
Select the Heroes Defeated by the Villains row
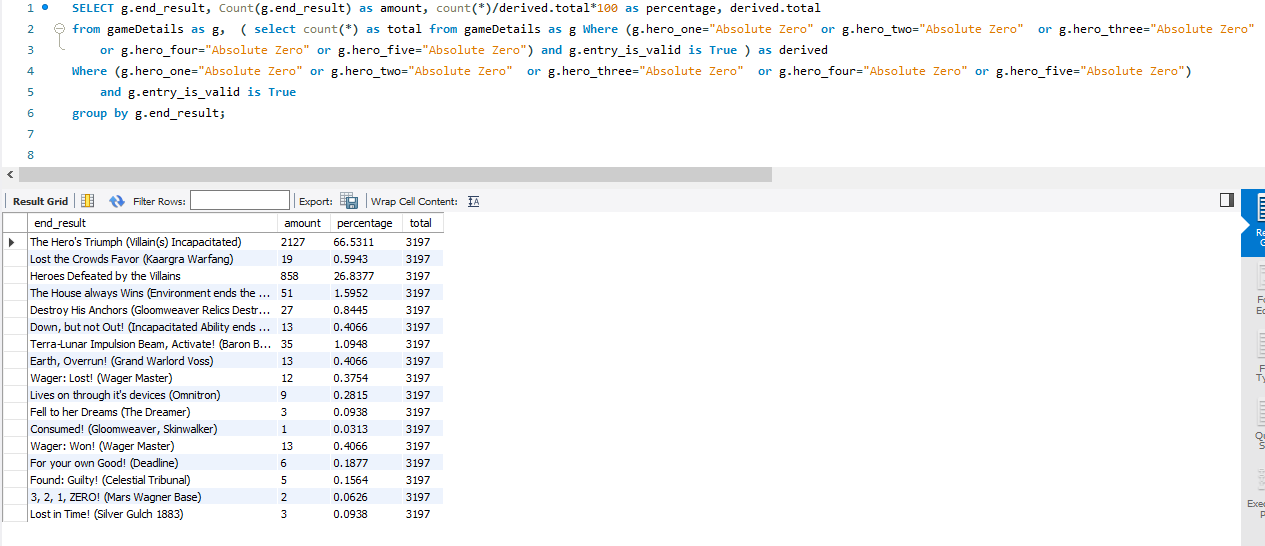coord(223,276)
